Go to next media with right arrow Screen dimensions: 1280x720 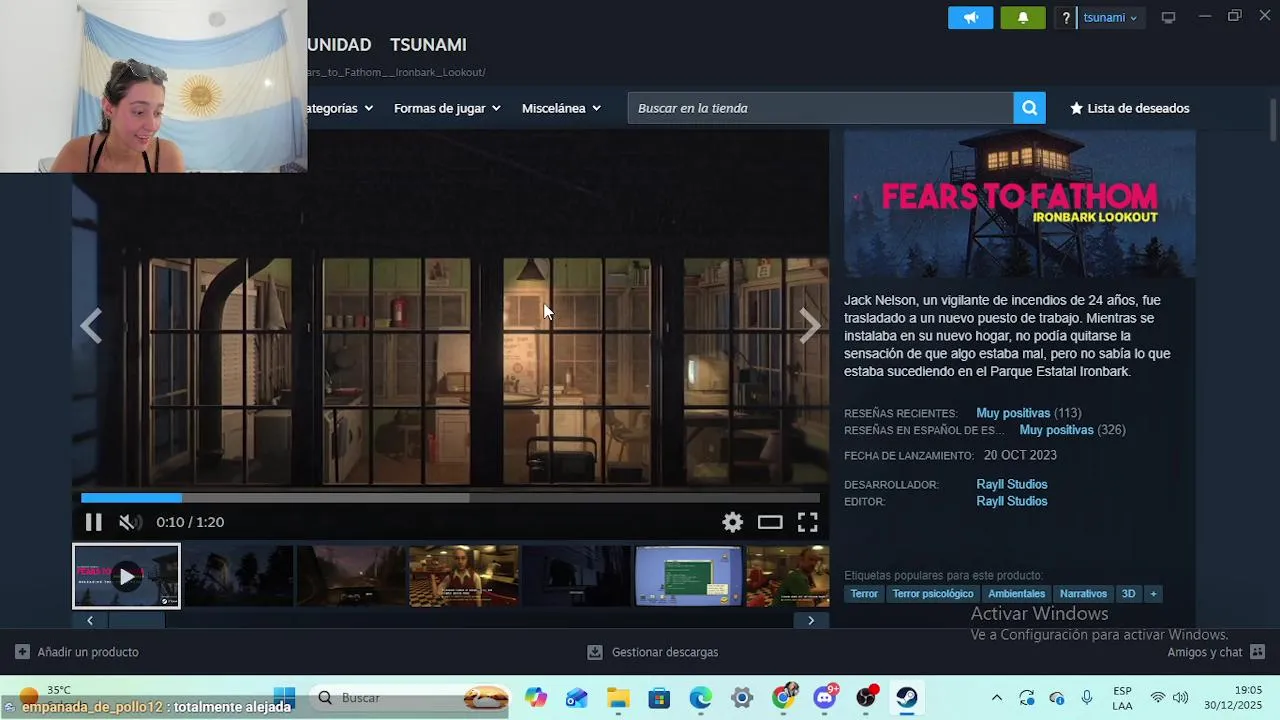tap(810, 326)
